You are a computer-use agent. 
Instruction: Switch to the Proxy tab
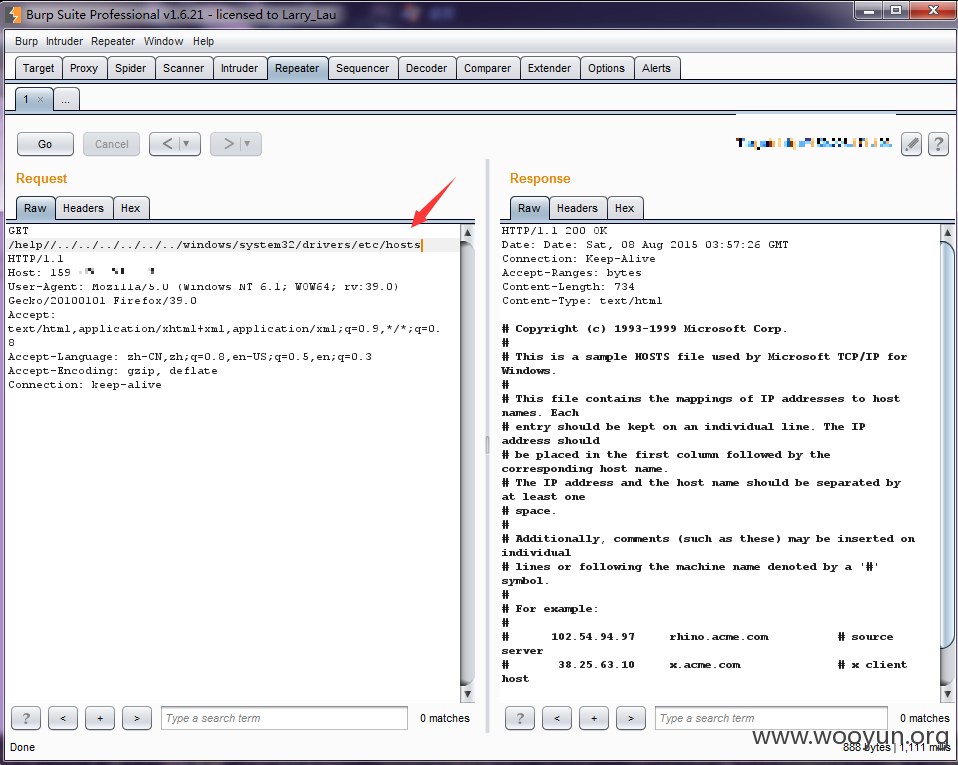click(84, 68)
